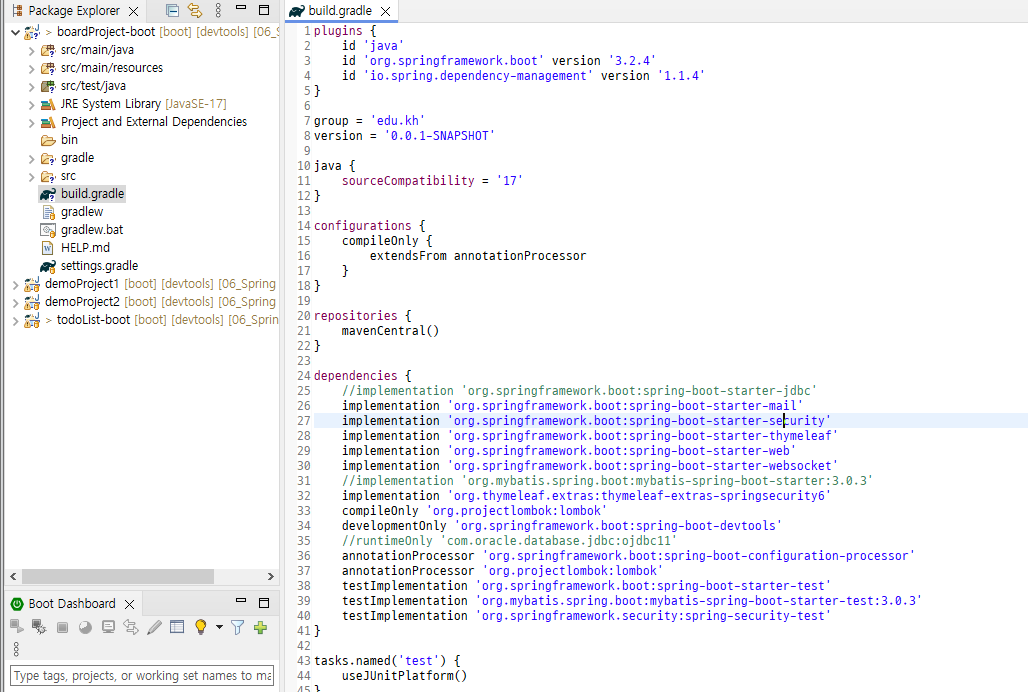Open Package Explorer view menu (three dots)
Viewport: 1028px width, 692px height.
pyautogui.click(x=218, y=10)
